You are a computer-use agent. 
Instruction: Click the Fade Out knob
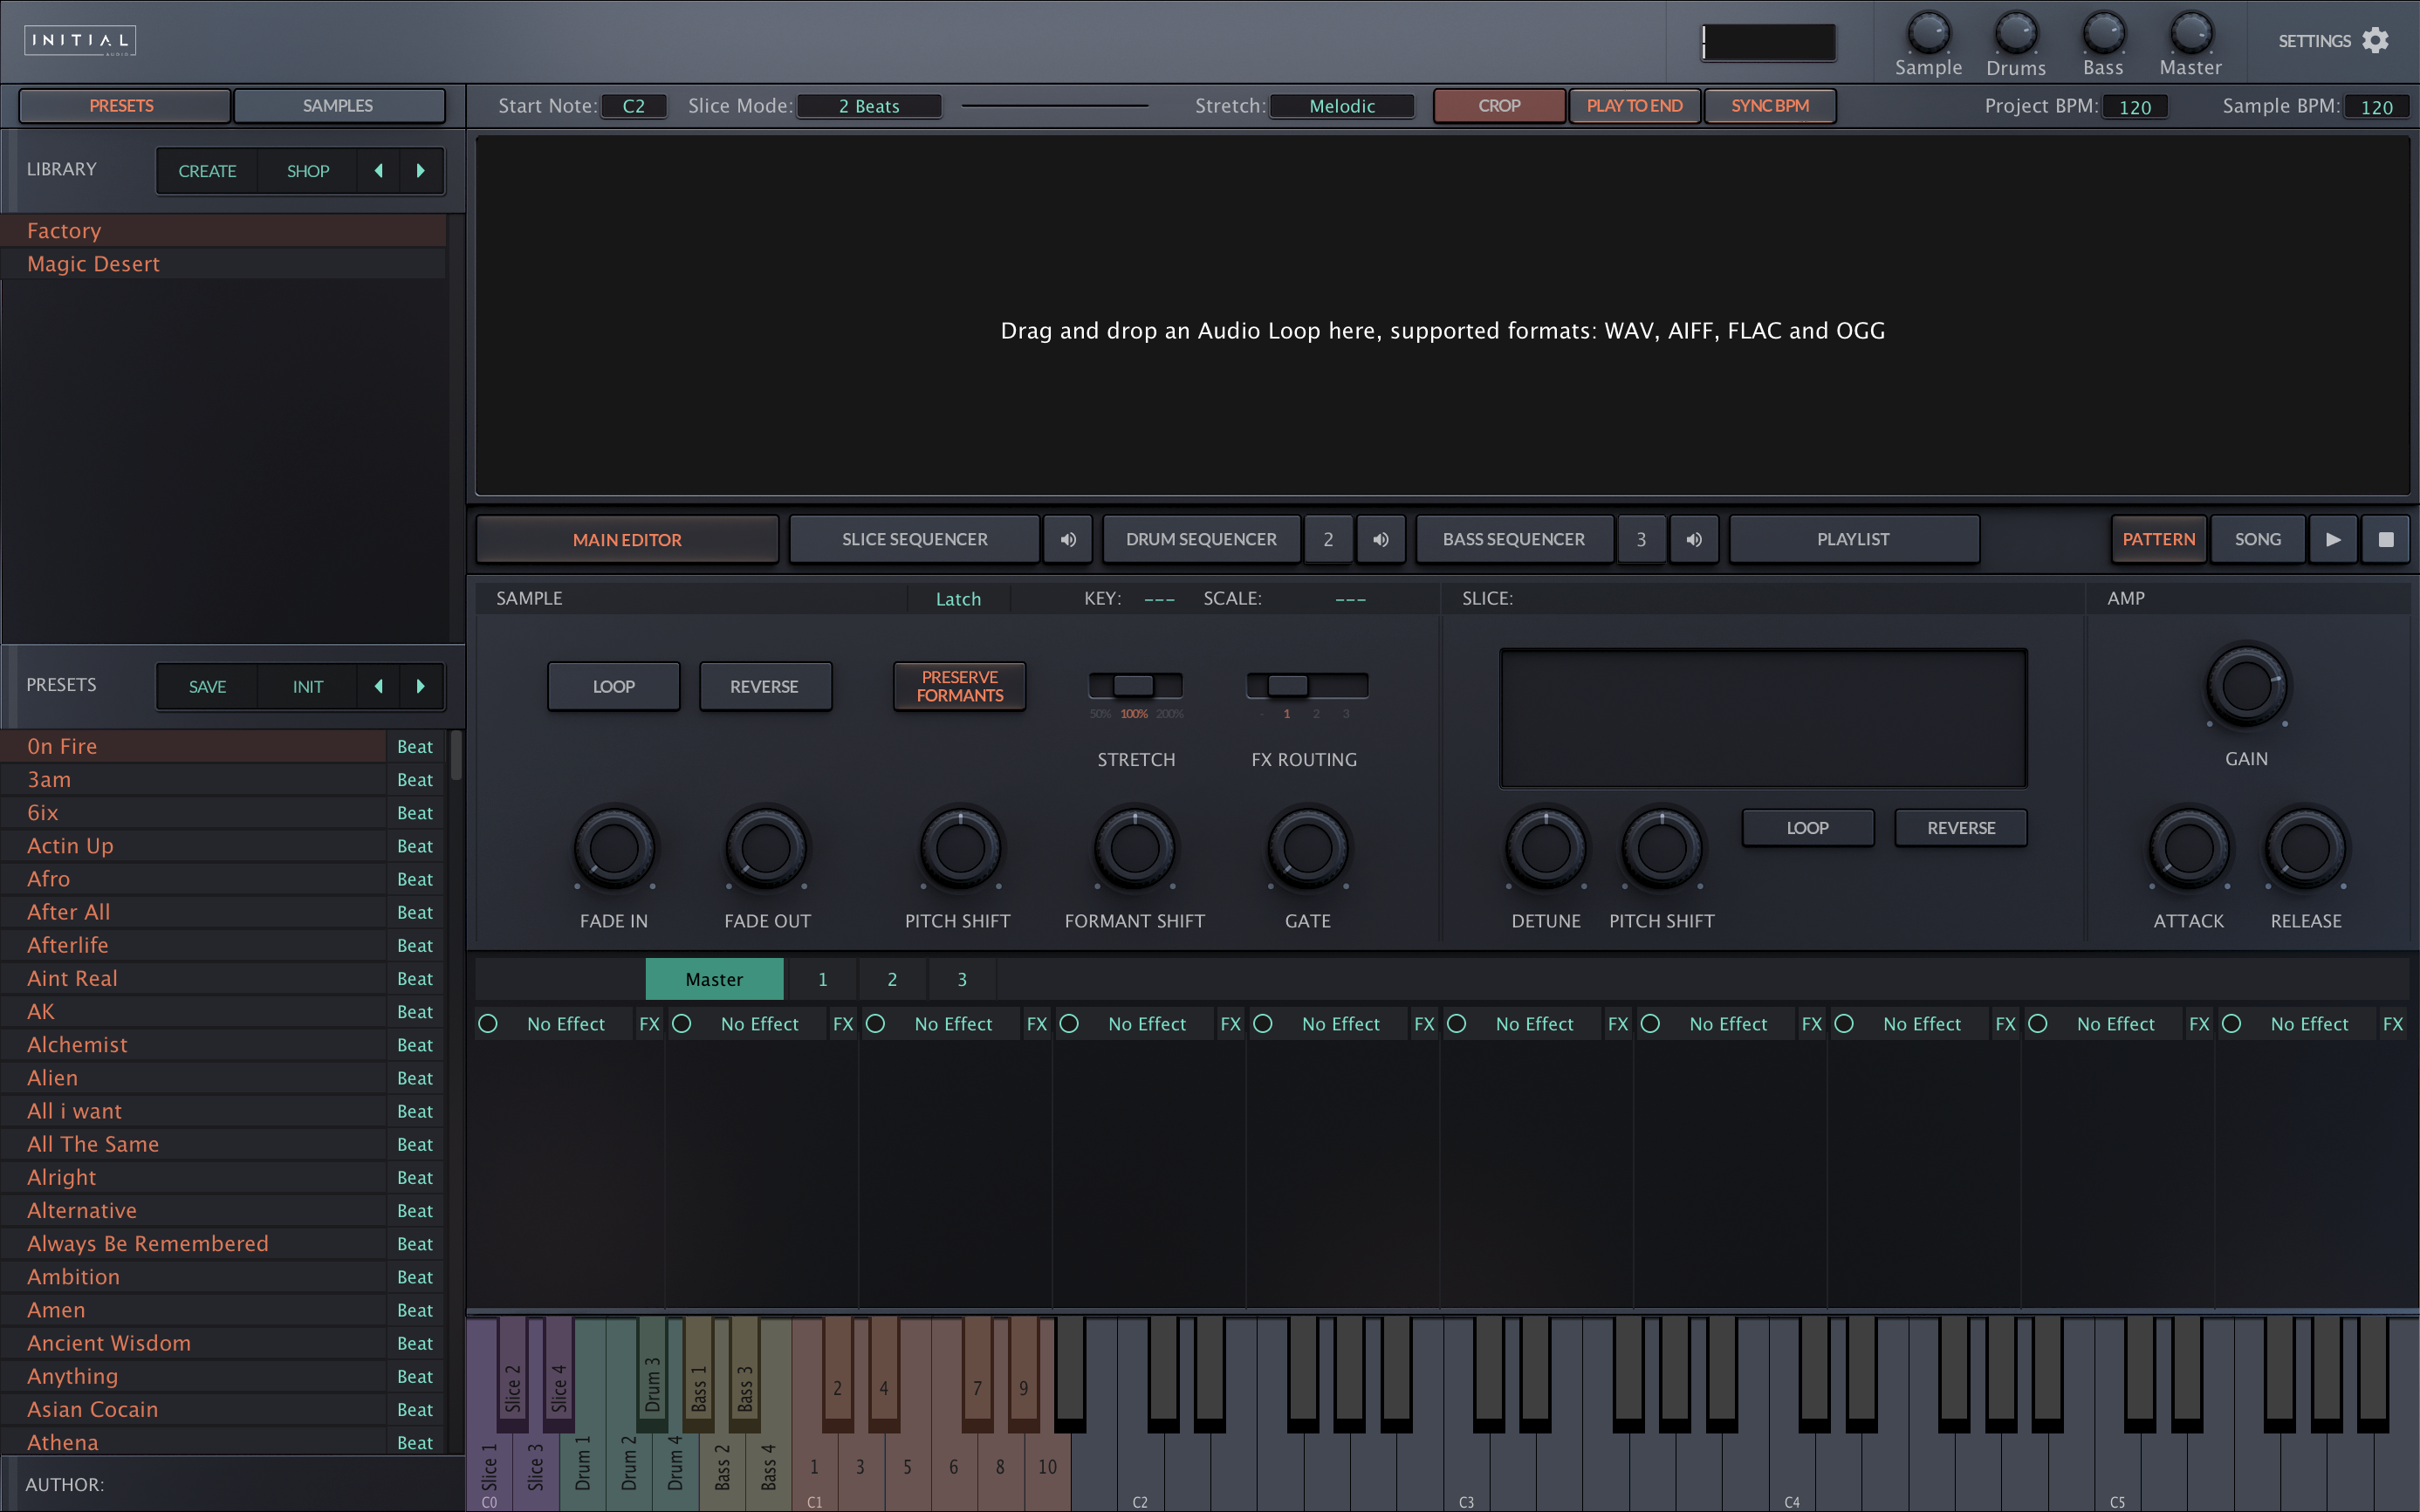766,848
